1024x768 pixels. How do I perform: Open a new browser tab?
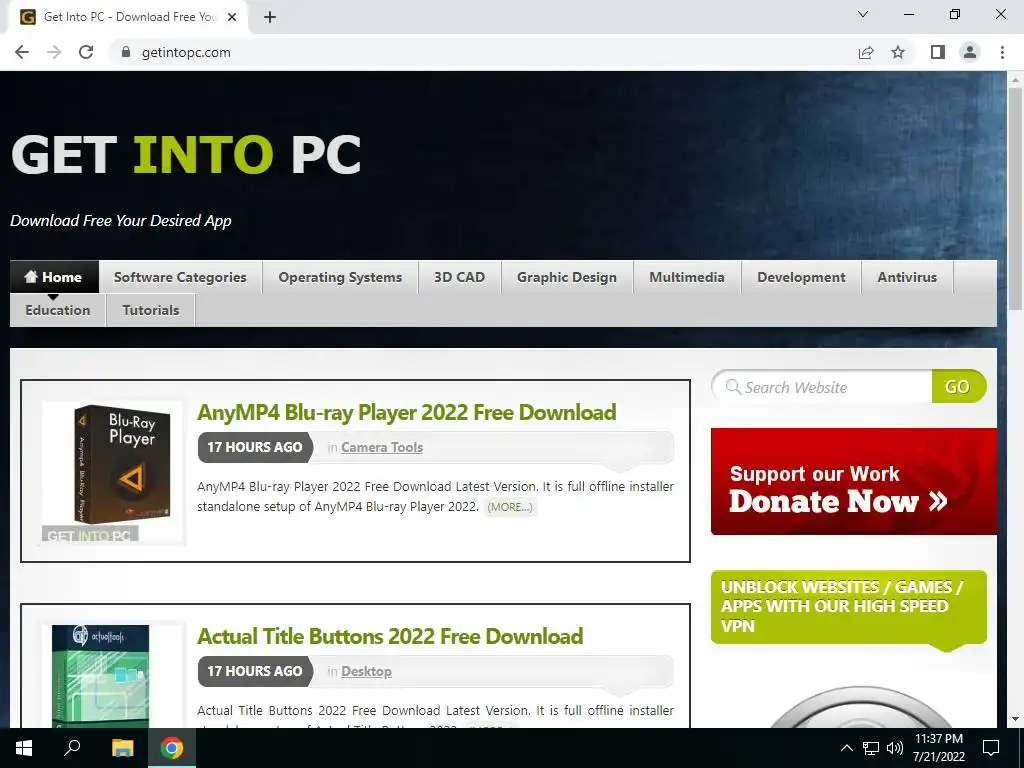pyautogui.click(x=270, y=17)
